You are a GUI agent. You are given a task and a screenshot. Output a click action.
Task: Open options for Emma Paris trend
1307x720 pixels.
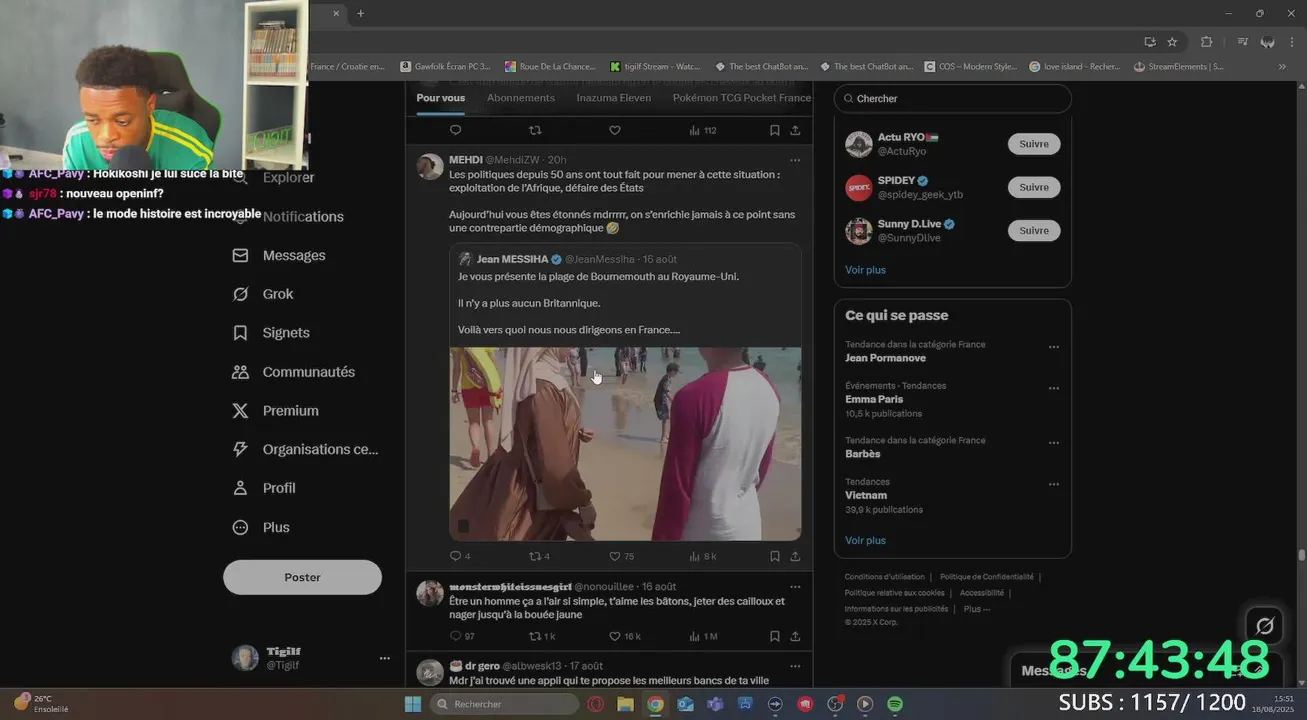[x=1053, y=388]
